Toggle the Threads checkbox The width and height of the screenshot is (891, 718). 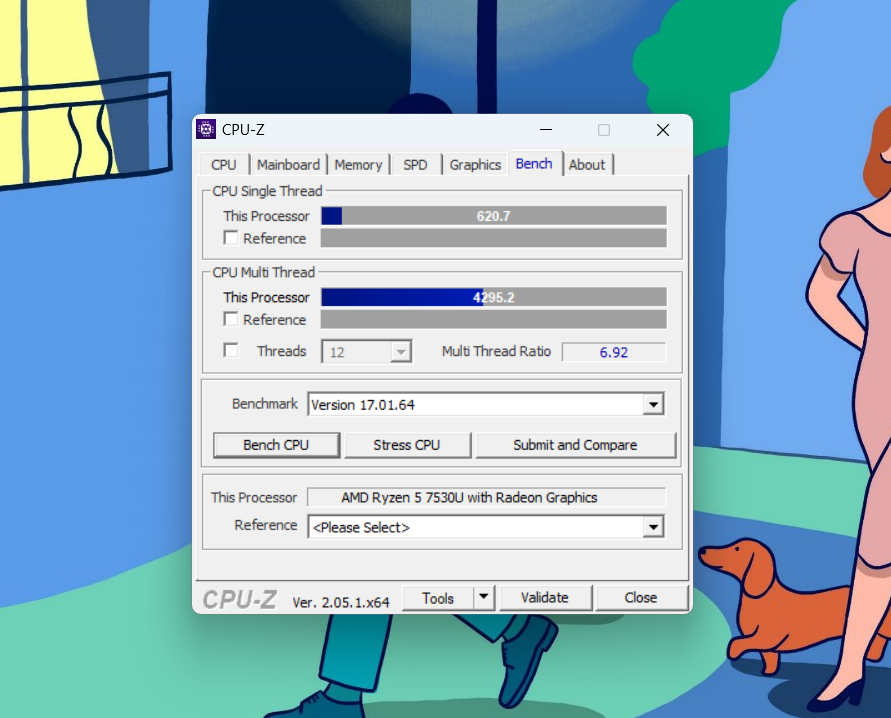(x=231, y=350)
